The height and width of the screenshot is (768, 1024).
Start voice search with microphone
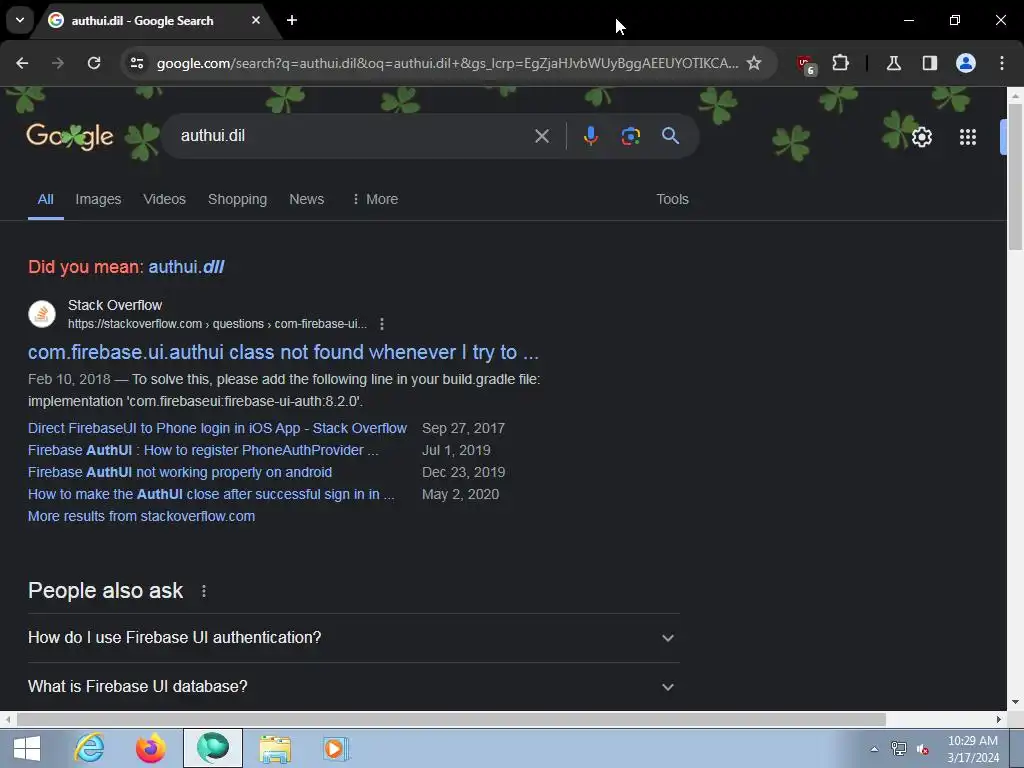click(590, 136)
